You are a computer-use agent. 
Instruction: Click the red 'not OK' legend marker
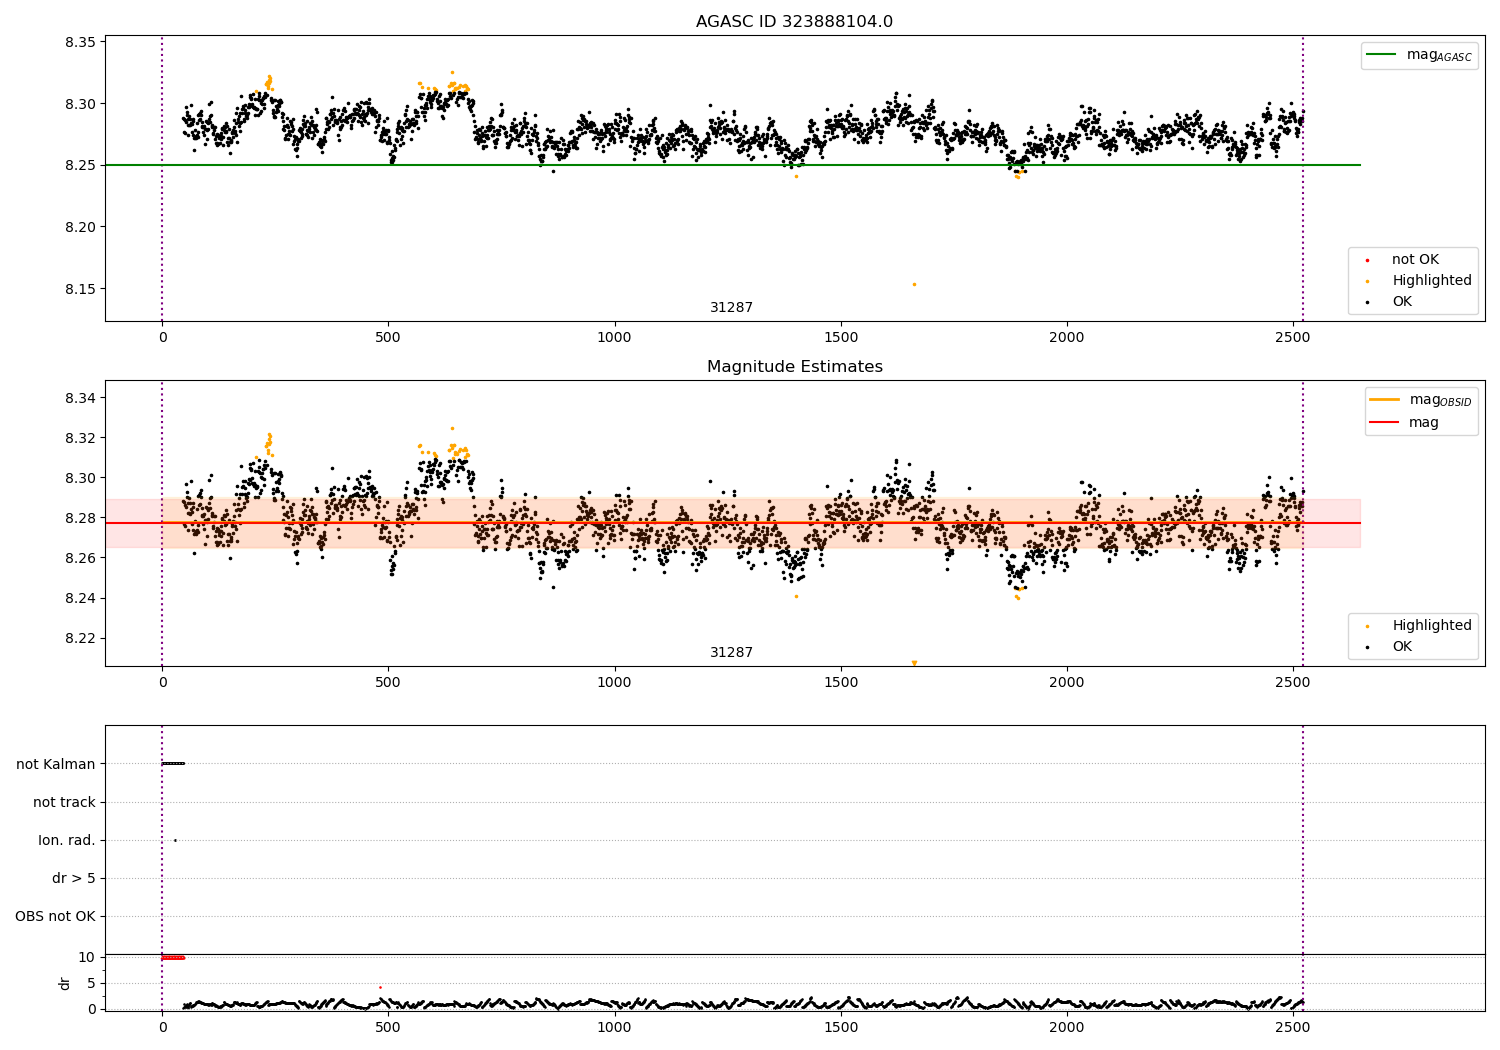click(x=1367, y=260)
